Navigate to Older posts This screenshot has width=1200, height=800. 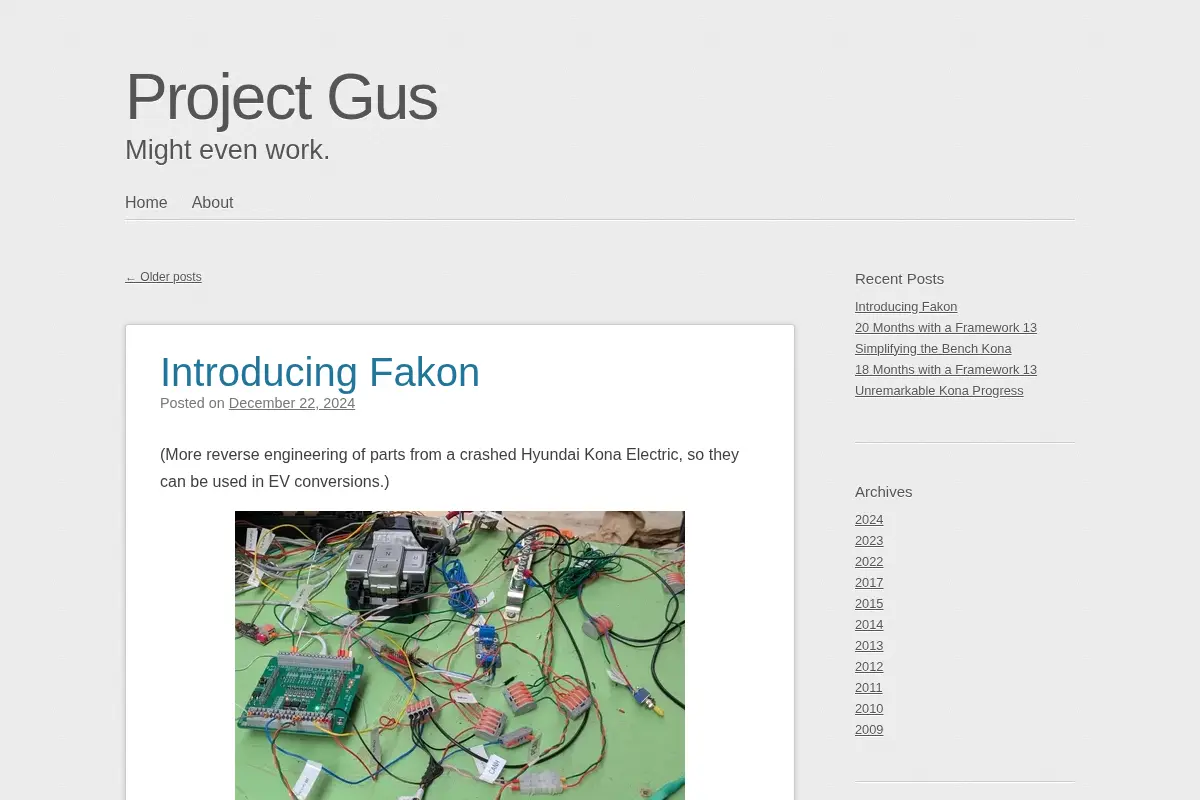pos(163,277)
